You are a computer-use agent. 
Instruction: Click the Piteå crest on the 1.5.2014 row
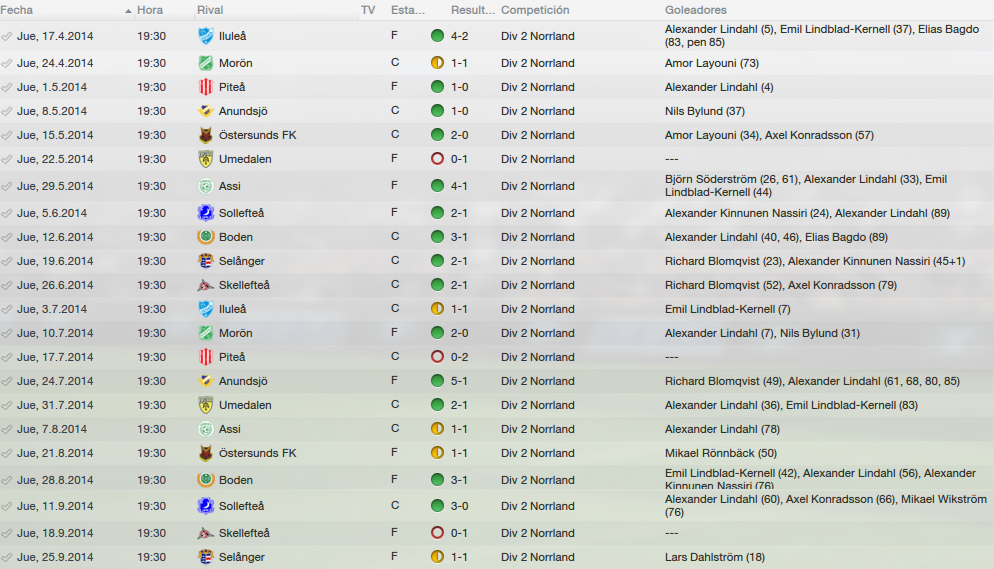click(205, 87)
